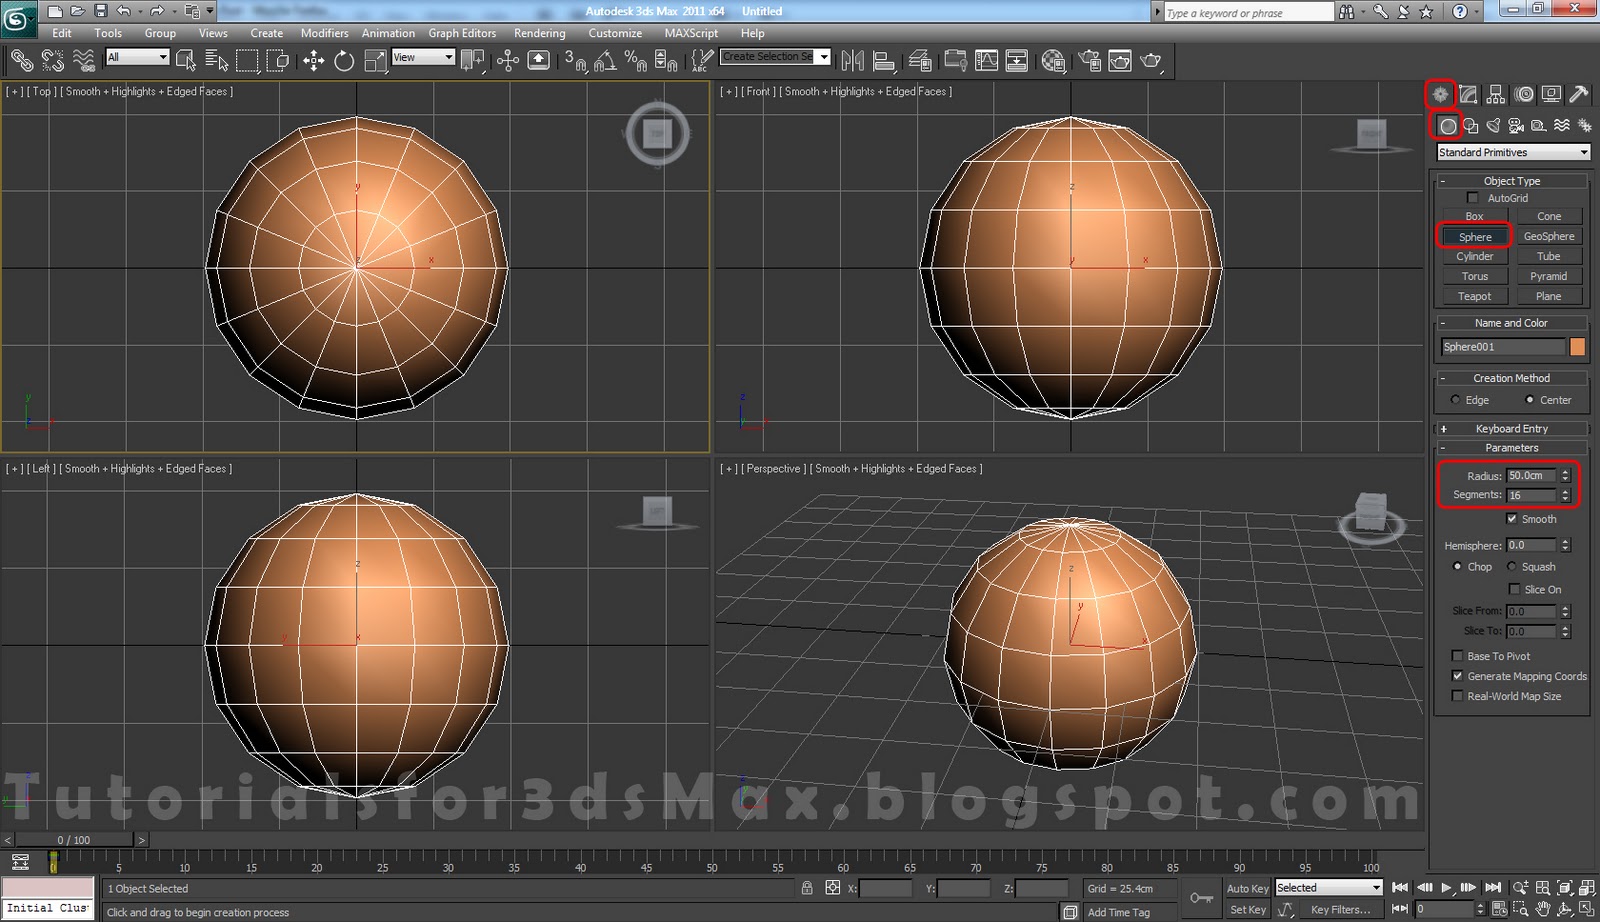Open the Rendering menu
Screen dimensions: 1600x922
click(540, 33)
